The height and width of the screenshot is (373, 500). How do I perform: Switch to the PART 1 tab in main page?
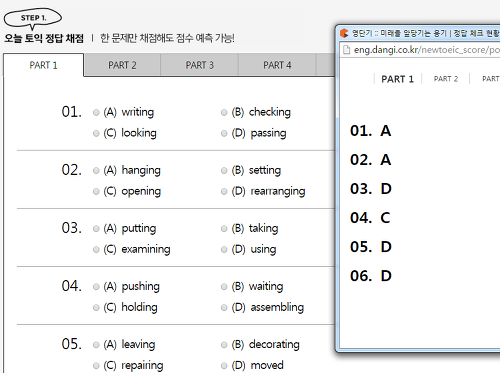coord(43,65)
